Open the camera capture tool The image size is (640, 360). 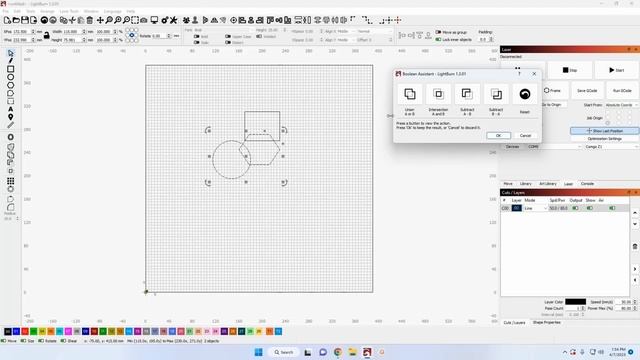pyautogui.click(x=144, y=20)
